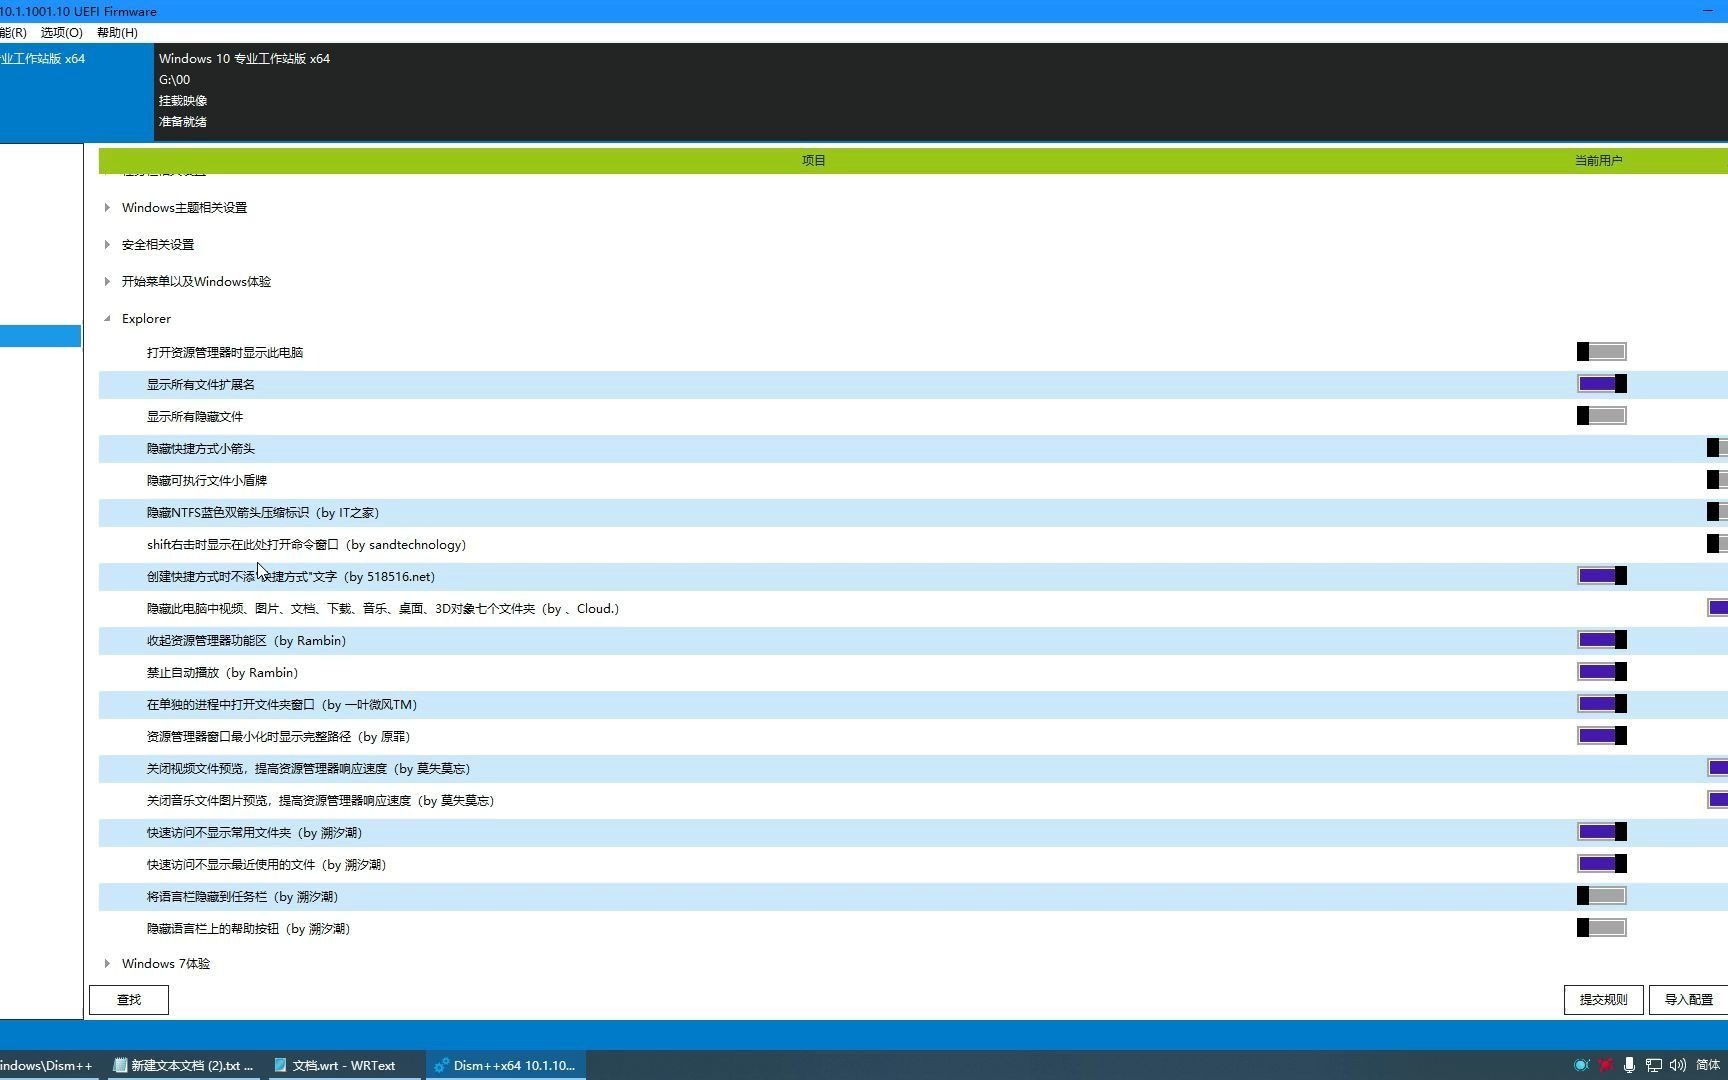
Task: Open the network tray icon
Action: [1654, 1065]
